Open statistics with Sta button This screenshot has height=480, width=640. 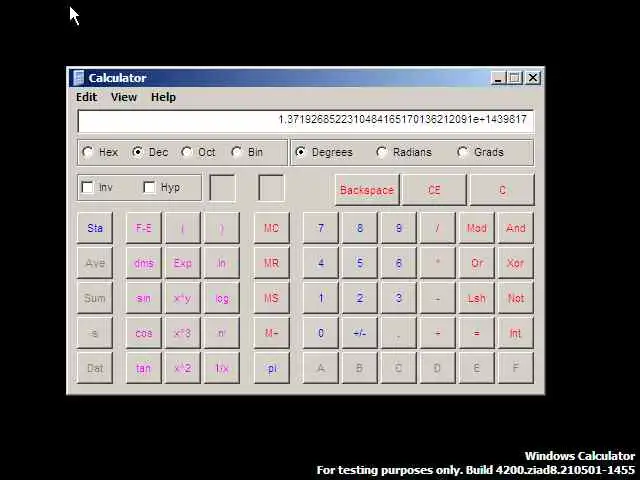(95, 228)
